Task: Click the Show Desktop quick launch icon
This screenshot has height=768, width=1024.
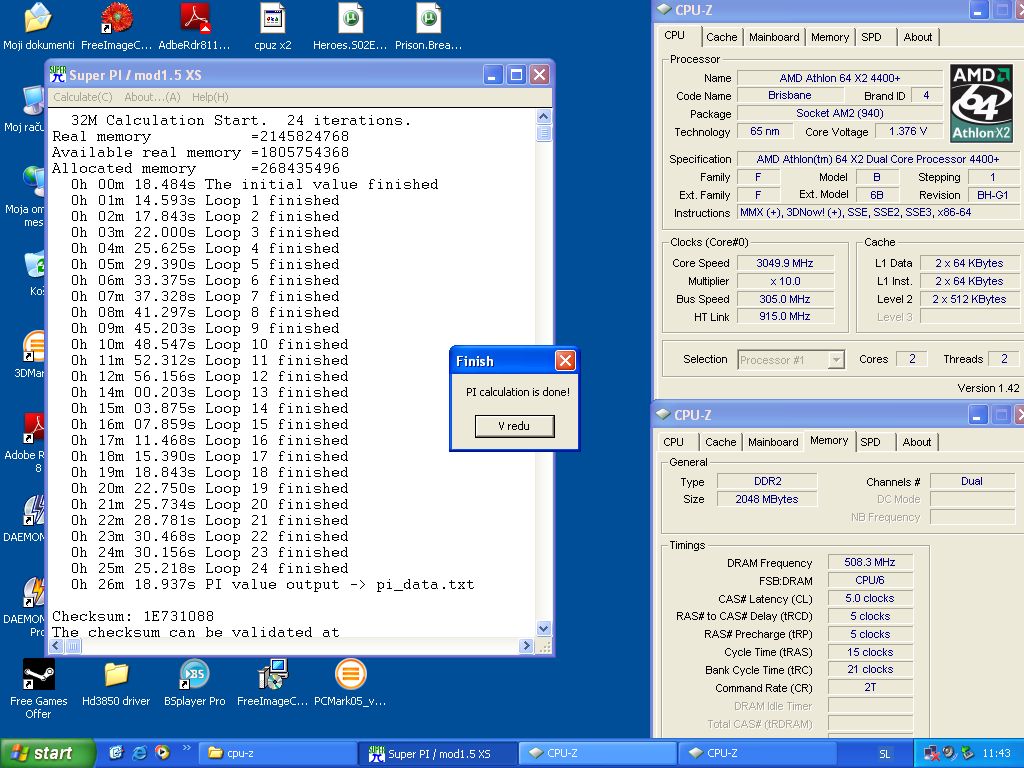Action: 116,753
